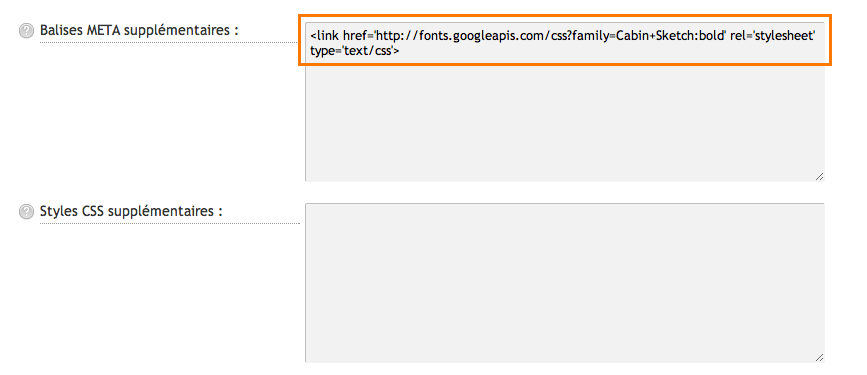Image resolution: width=867 pixels, height=375 pixels.
Task: Click the help icon beside Balises META
Action: [26, 31]
